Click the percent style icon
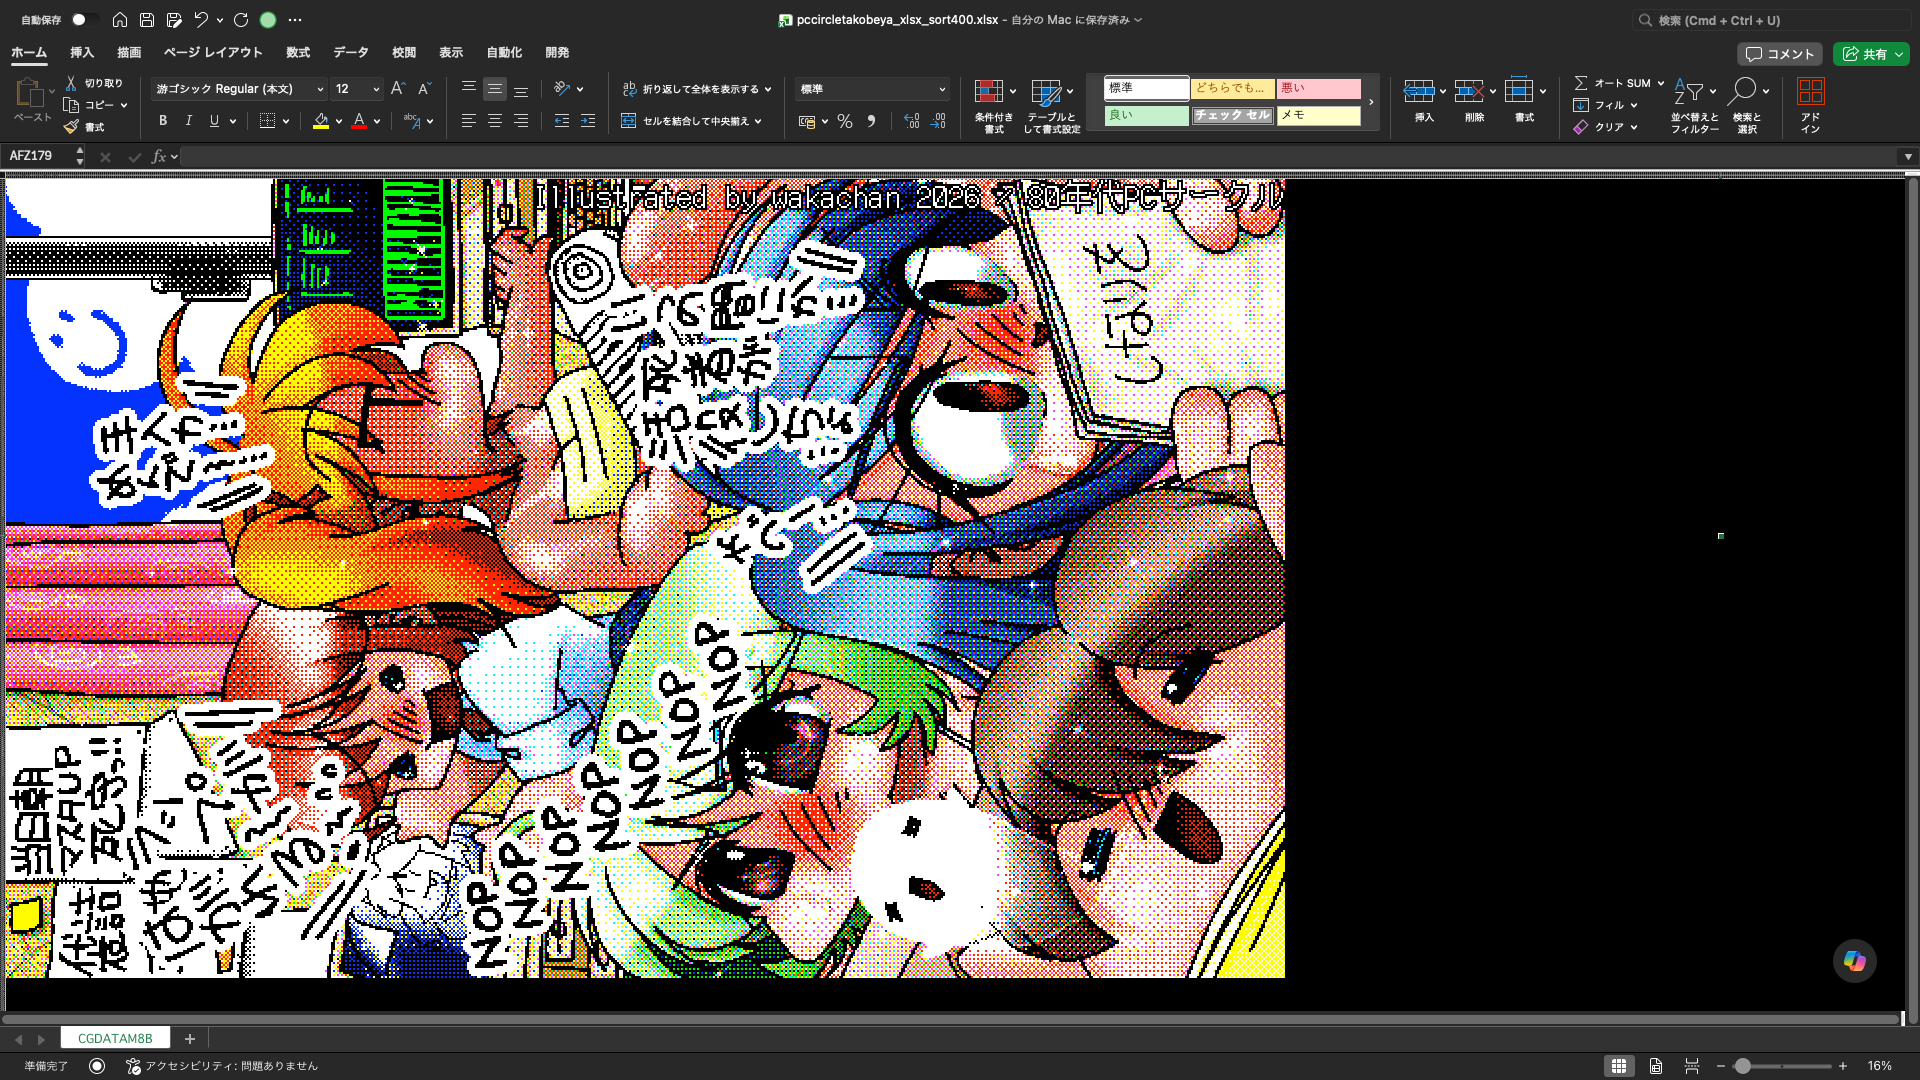The height and width of the screenshot is (1080, 1920). click(845, 121)
